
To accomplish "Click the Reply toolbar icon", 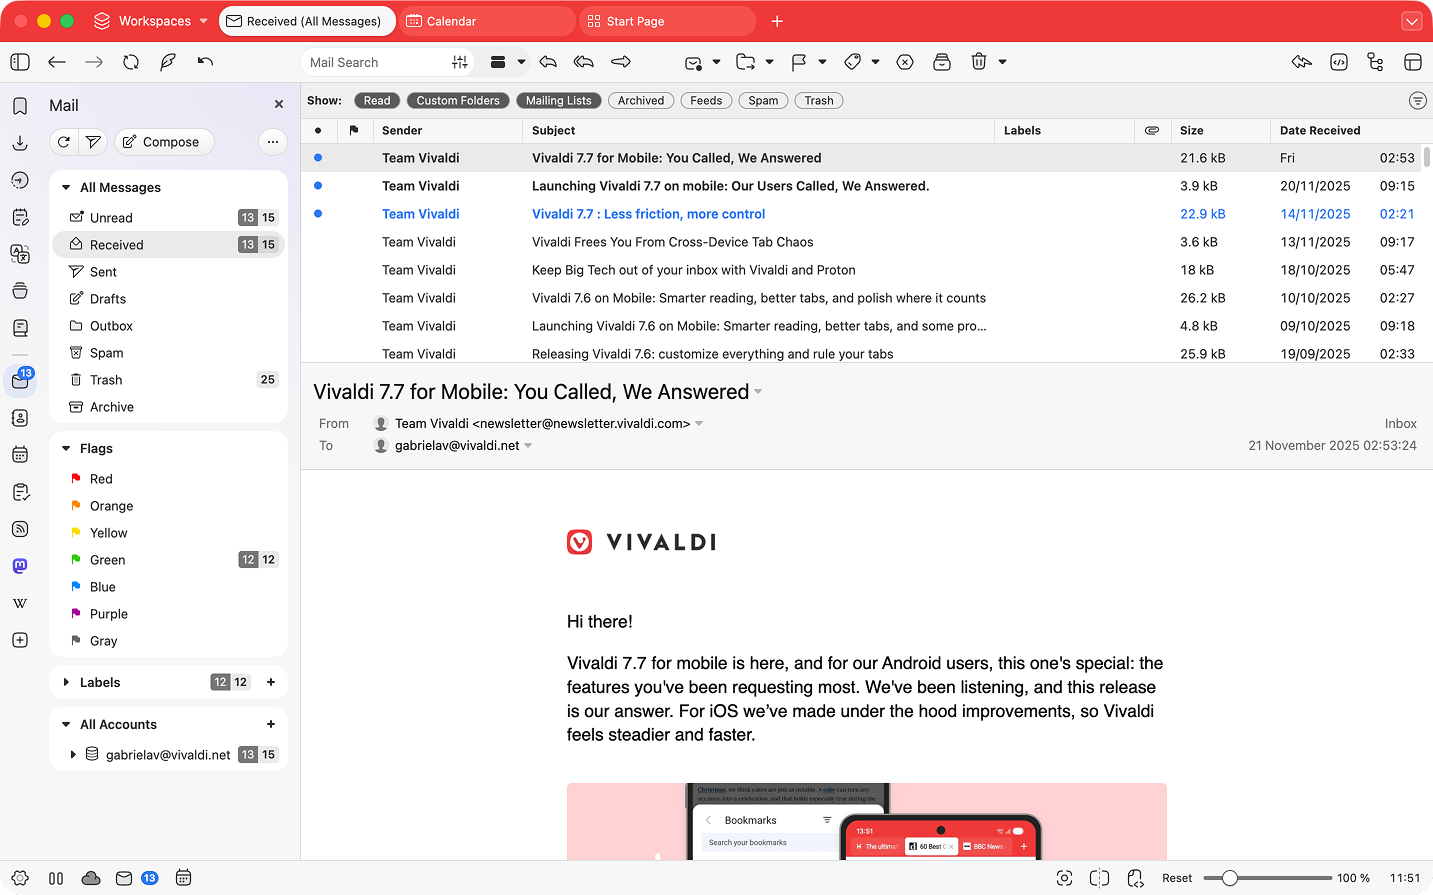I will pos(548,62).
